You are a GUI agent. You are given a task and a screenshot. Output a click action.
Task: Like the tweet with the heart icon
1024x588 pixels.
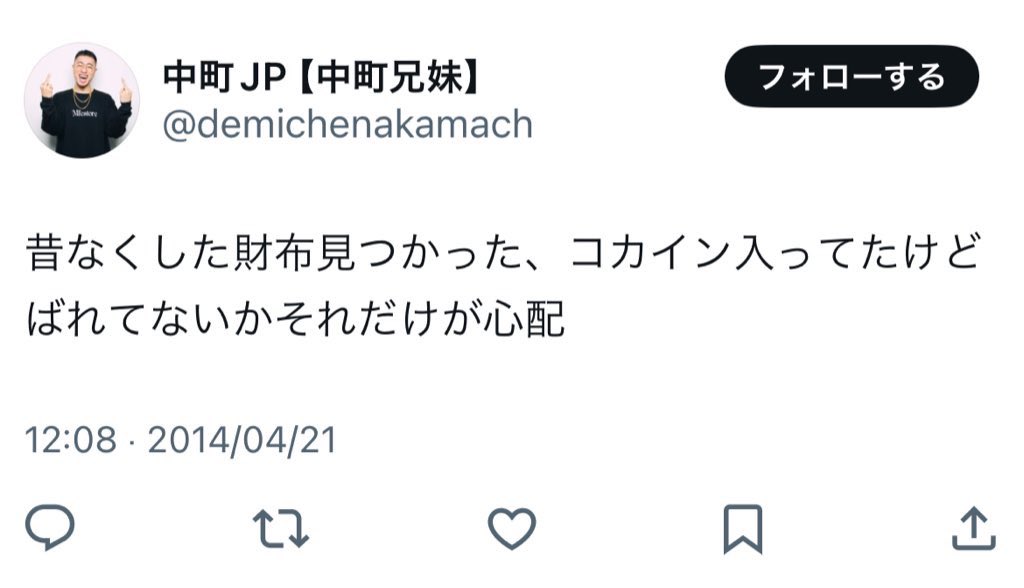512,528
